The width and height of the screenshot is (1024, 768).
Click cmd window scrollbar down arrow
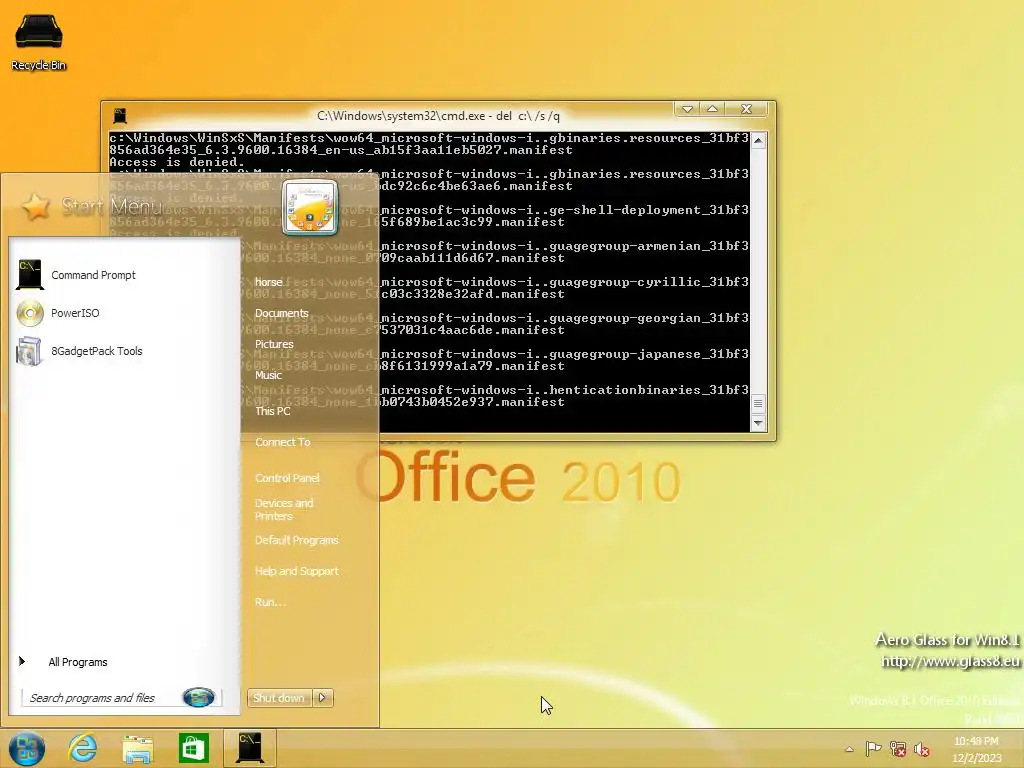coord(758,423)
